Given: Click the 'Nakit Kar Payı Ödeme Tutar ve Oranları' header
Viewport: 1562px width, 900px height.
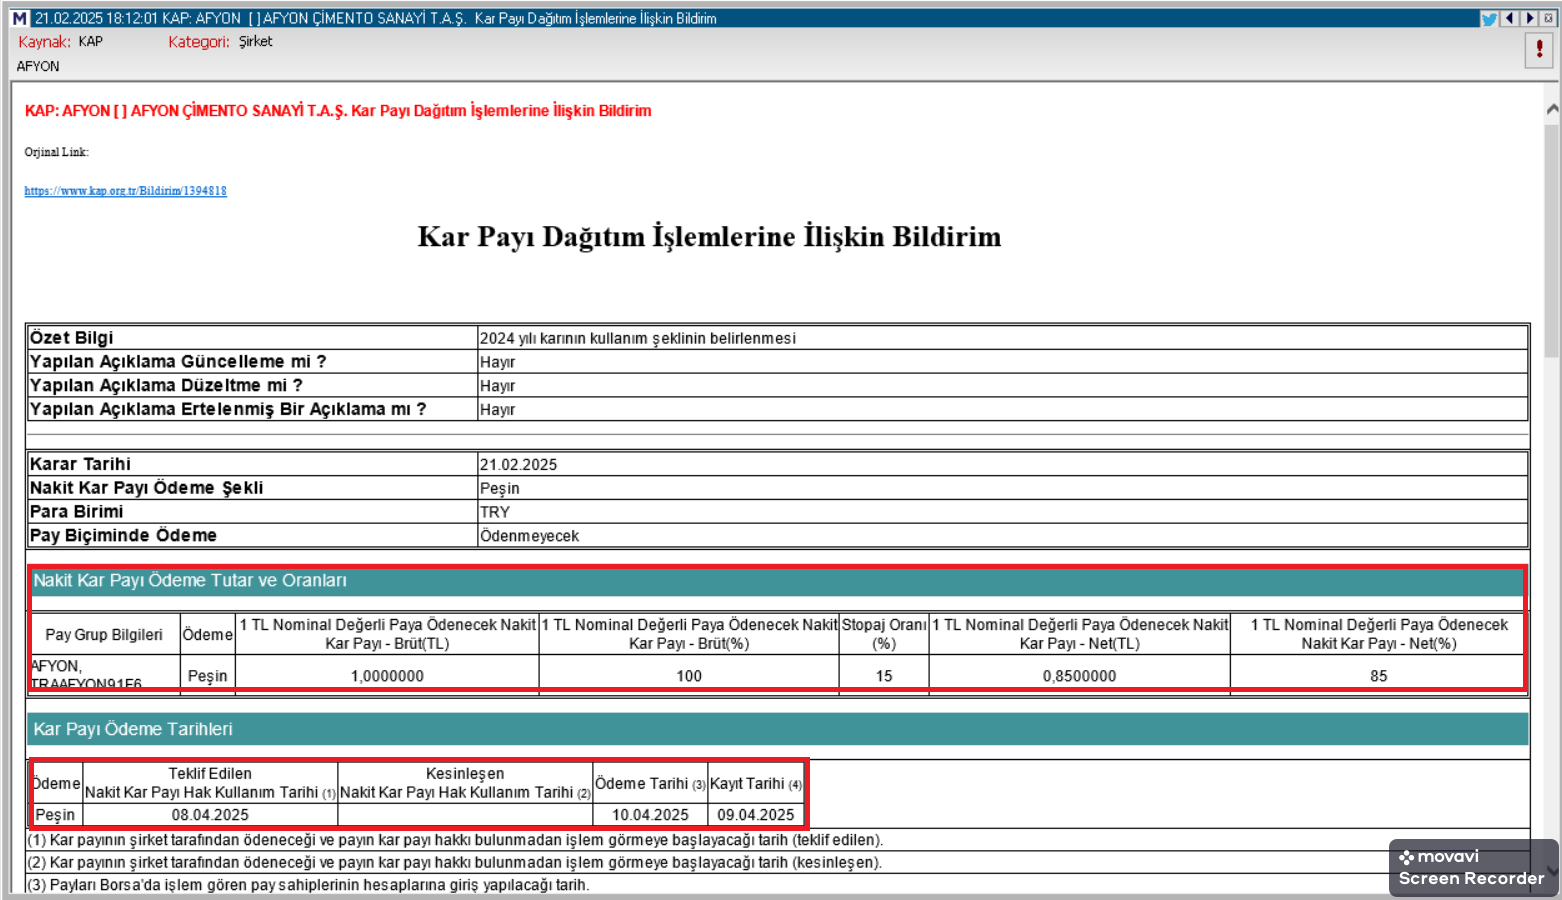Looking at the screenshot, I should pos(190,581).
